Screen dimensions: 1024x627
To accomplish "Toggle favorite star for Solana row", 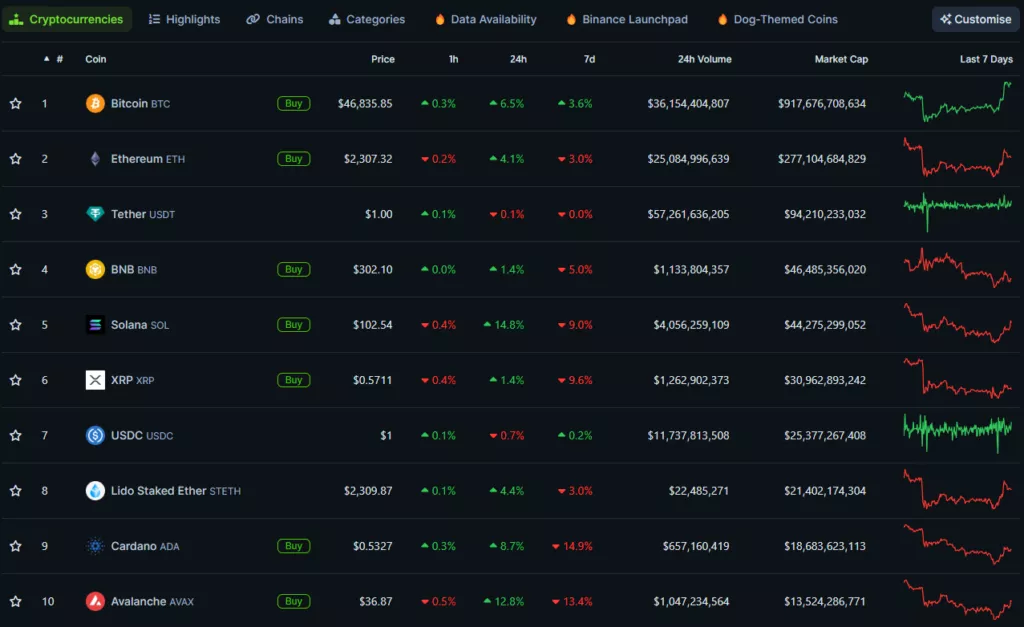I will pos(16,325).
